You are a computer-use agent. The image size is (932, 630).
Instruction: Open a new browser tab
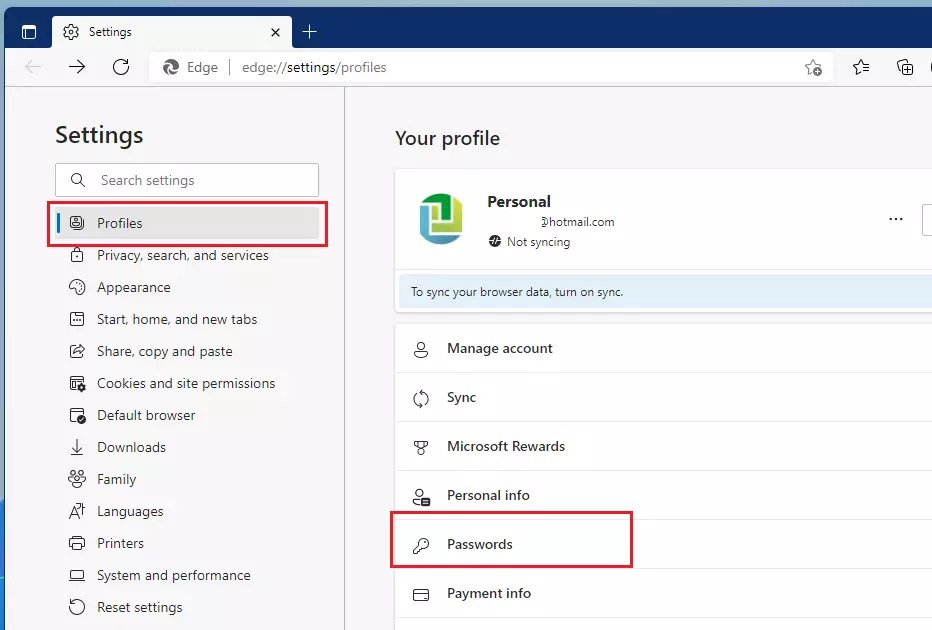pyautogui.click(x=309, y=31)
